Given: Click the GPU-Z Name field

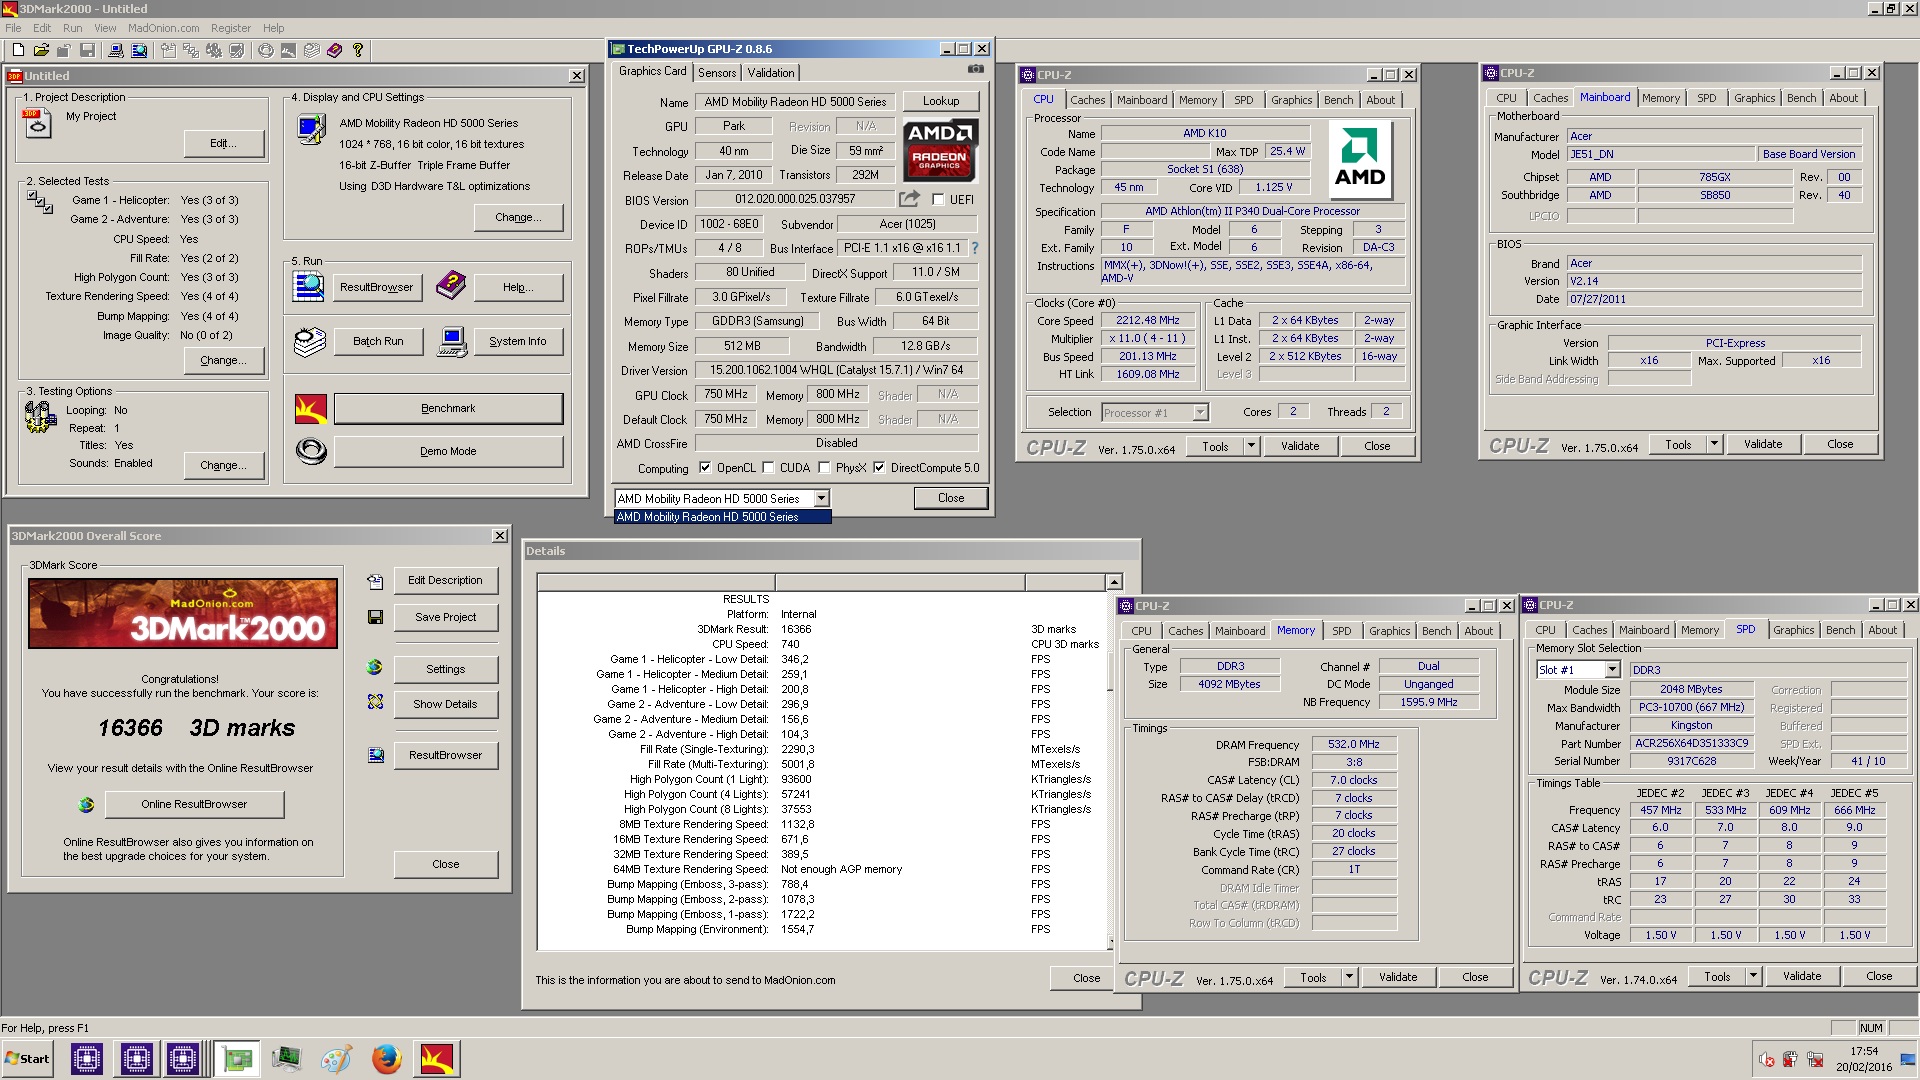Looking at the screenshot, I should tap(795, 102).
